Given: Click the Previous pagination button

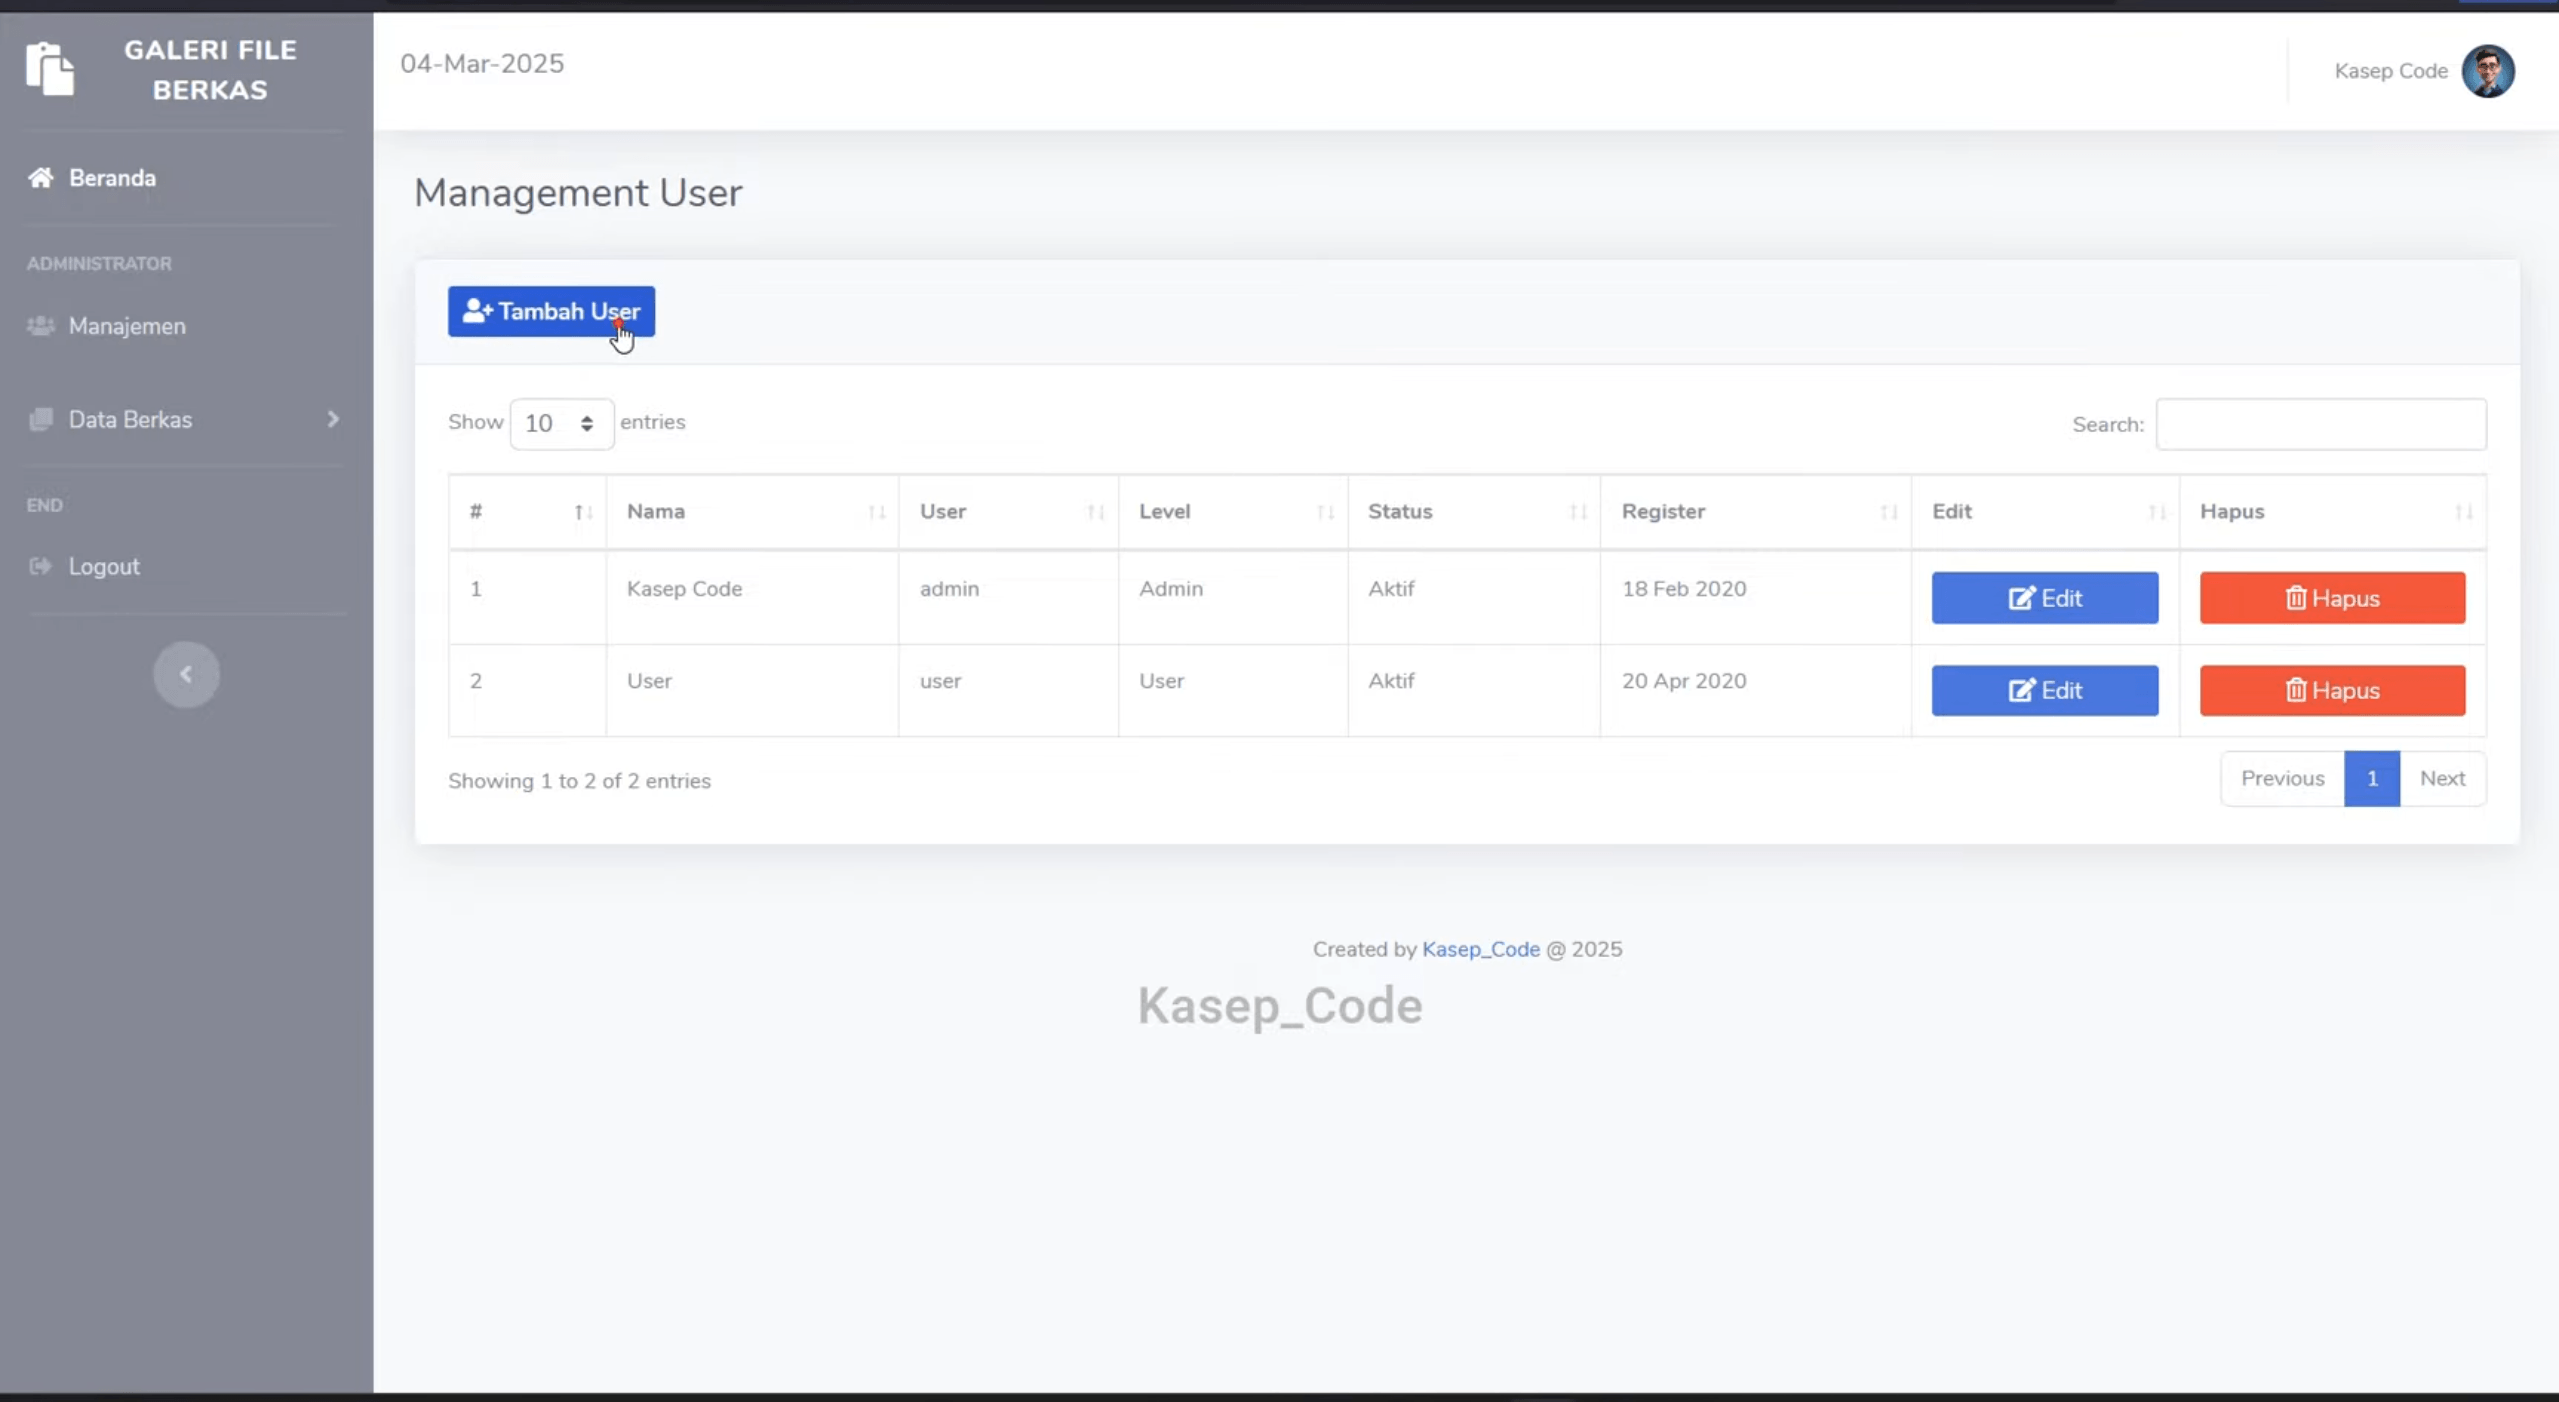Looking at the screenshot, I should click(2282, 778).
